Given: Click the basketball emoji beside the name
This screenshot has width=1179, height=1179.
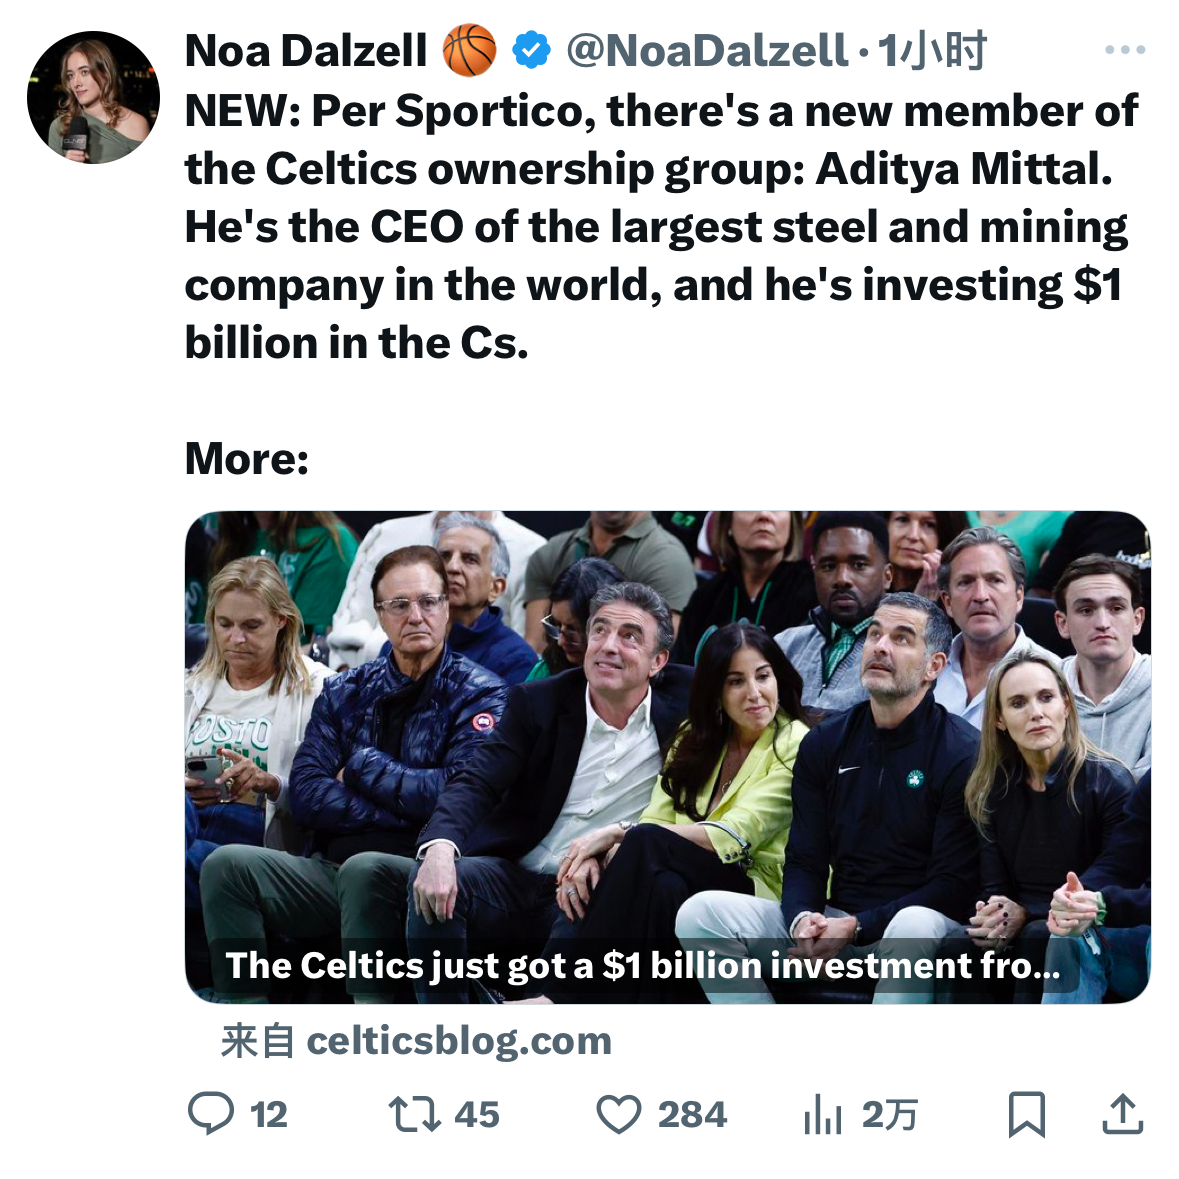Looking at the screenshot, I should click(x=469, y=50).
